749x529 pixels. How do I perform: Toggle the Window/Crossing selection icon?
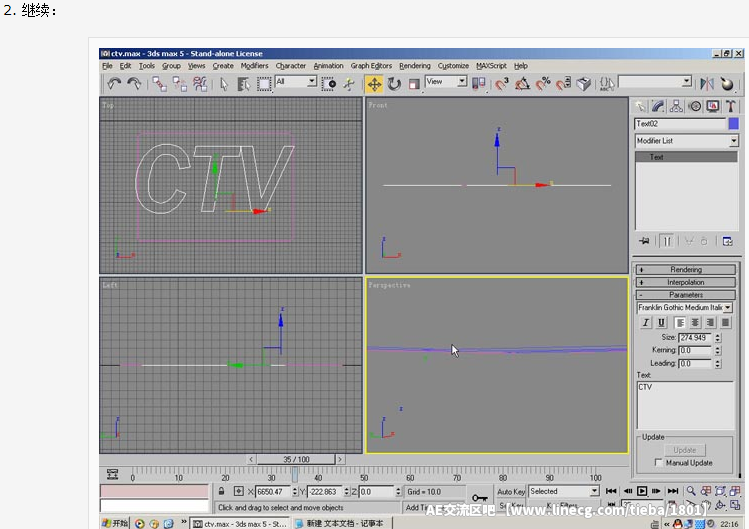click(329, 84)
